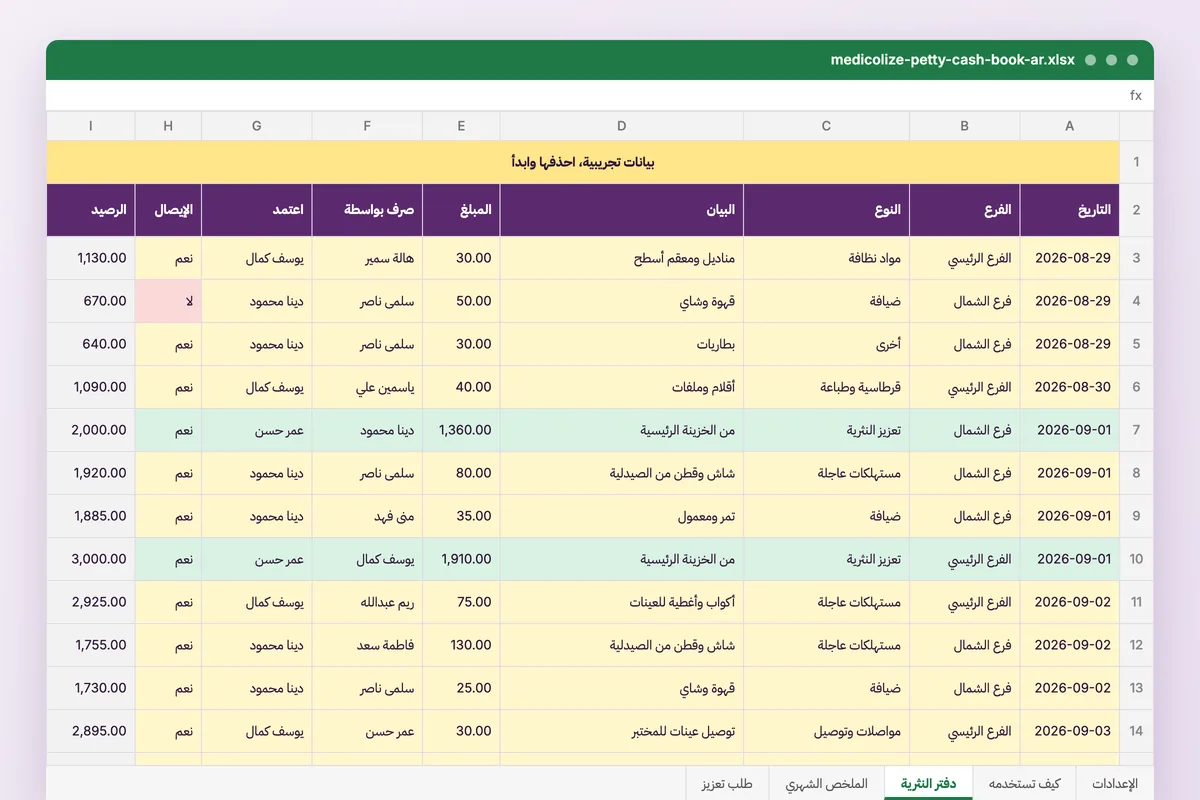Screen dimensions: 1200x800
Task: Select column D header
Action: click(622, 126)
